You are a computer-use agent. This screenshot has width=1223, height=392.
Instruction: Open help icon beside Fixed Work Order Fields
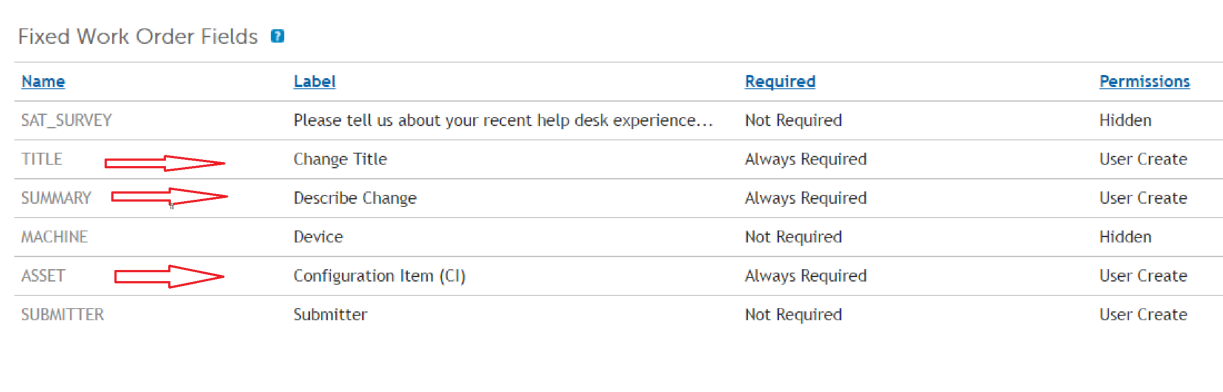278,37
